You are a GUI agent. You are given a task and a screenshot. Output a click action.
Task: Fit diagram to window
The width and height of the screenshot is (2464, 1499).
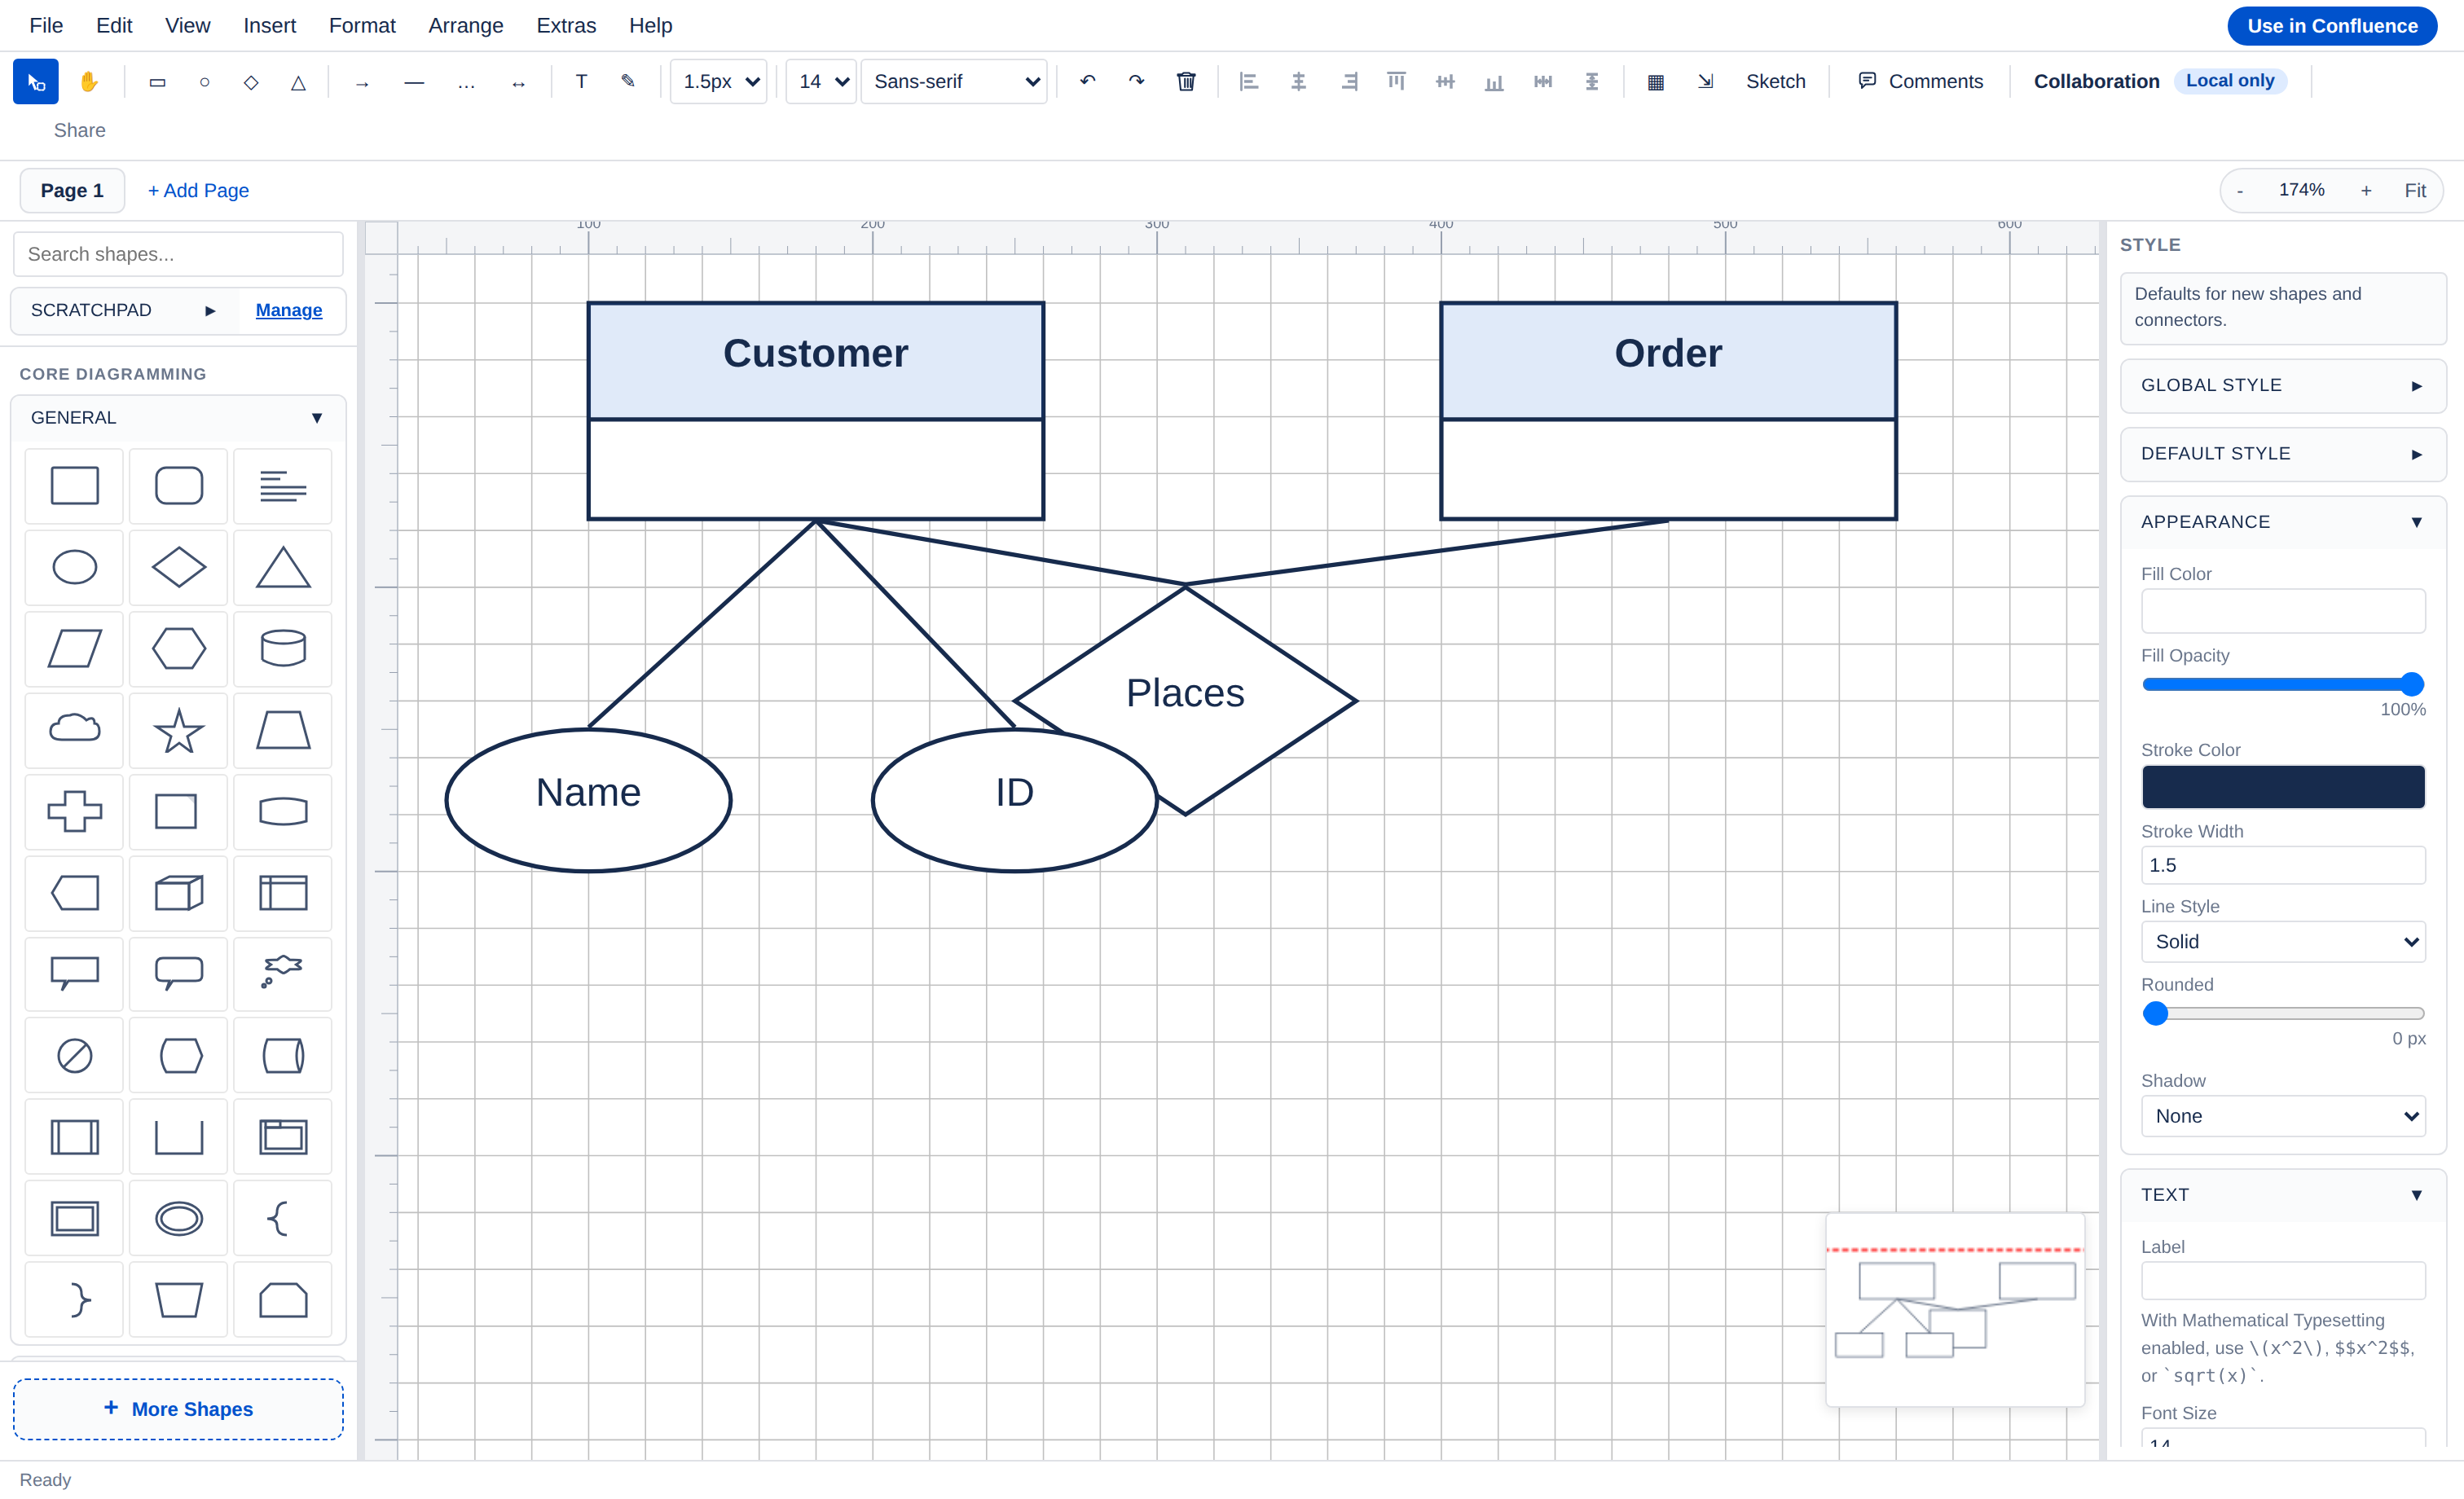coord(2414,190)
